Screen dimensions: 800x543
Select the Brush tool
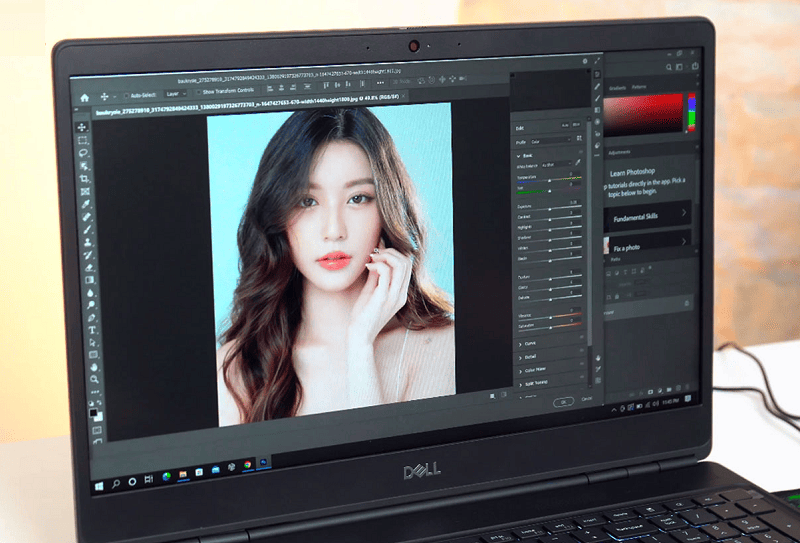tap(87, 229)
